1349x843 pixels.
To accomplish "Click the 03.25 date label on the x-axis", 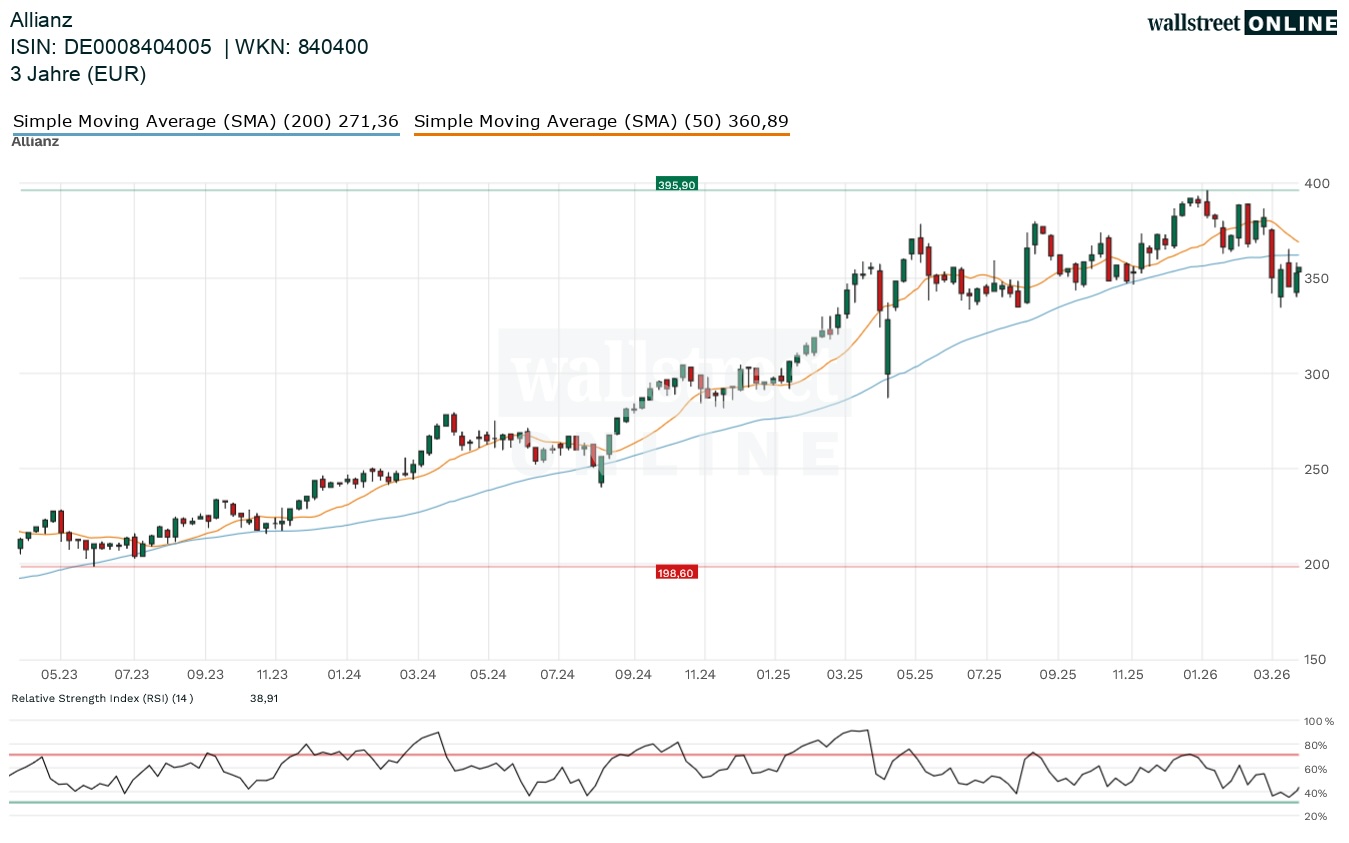I will [x=845, y=675].
